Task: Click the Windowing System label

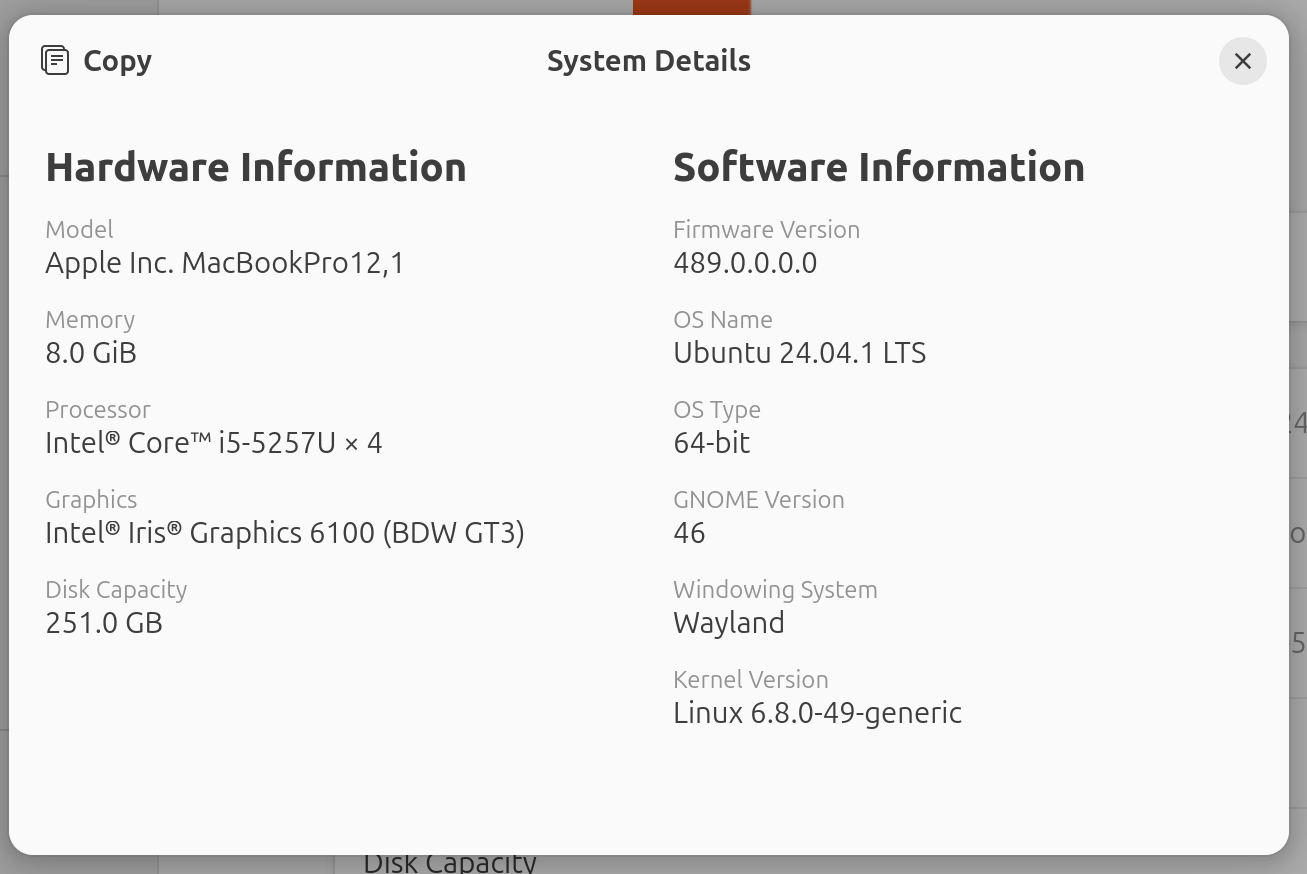Action: pyautogui.click(x=776, y=590)
